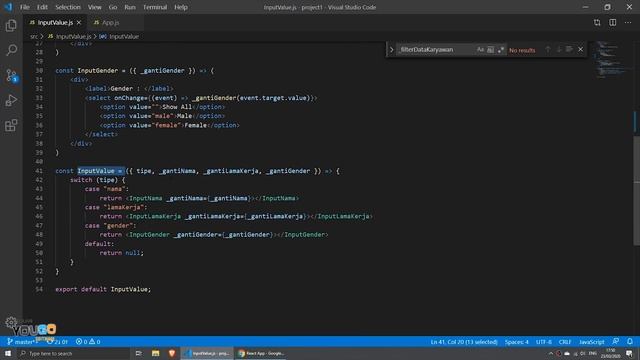Select language mode via JavaScript
This screenshot has height=360, width=640.
tap(591, 342)
